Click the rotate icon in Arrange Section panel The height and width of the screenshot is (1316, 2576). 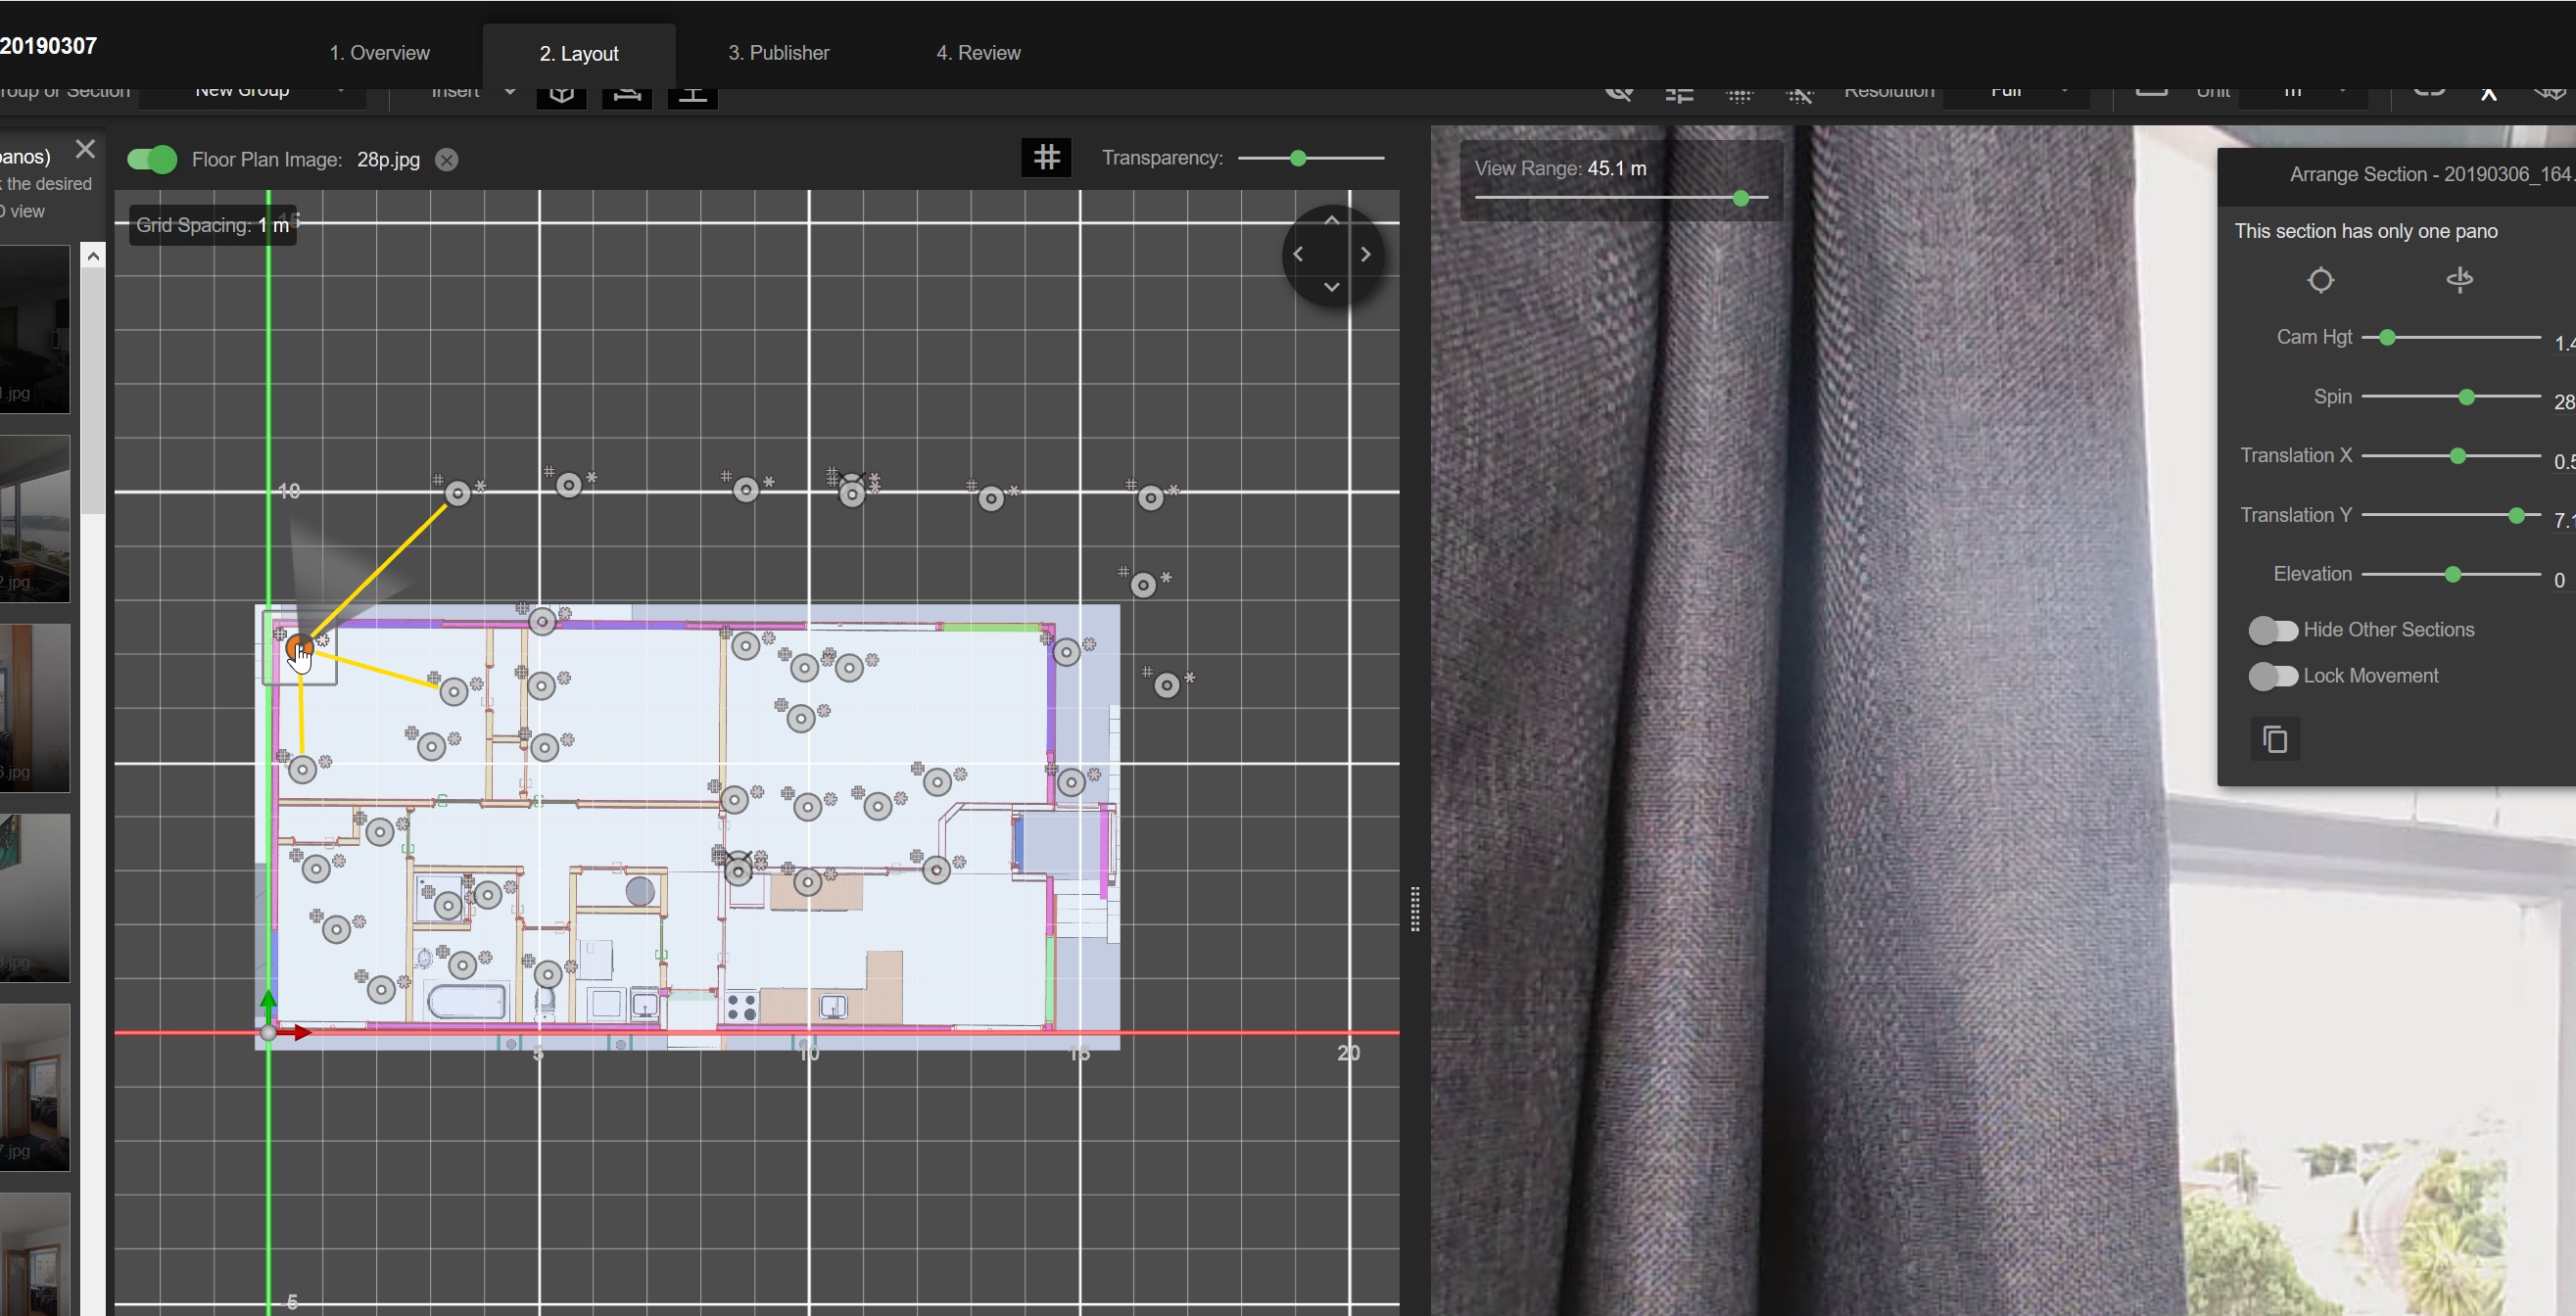coord(2459,280)
